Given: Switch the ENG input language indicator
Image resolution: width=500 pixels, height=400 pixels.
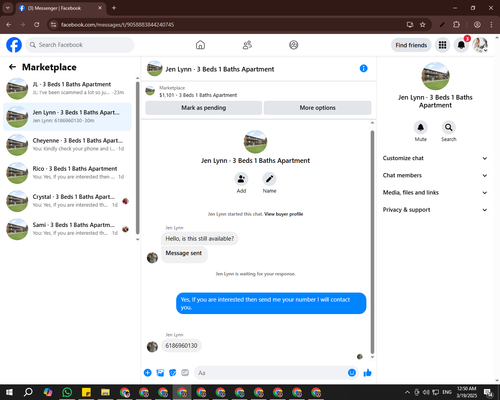Looking at the screenshot, I should [x=447, y=392].
